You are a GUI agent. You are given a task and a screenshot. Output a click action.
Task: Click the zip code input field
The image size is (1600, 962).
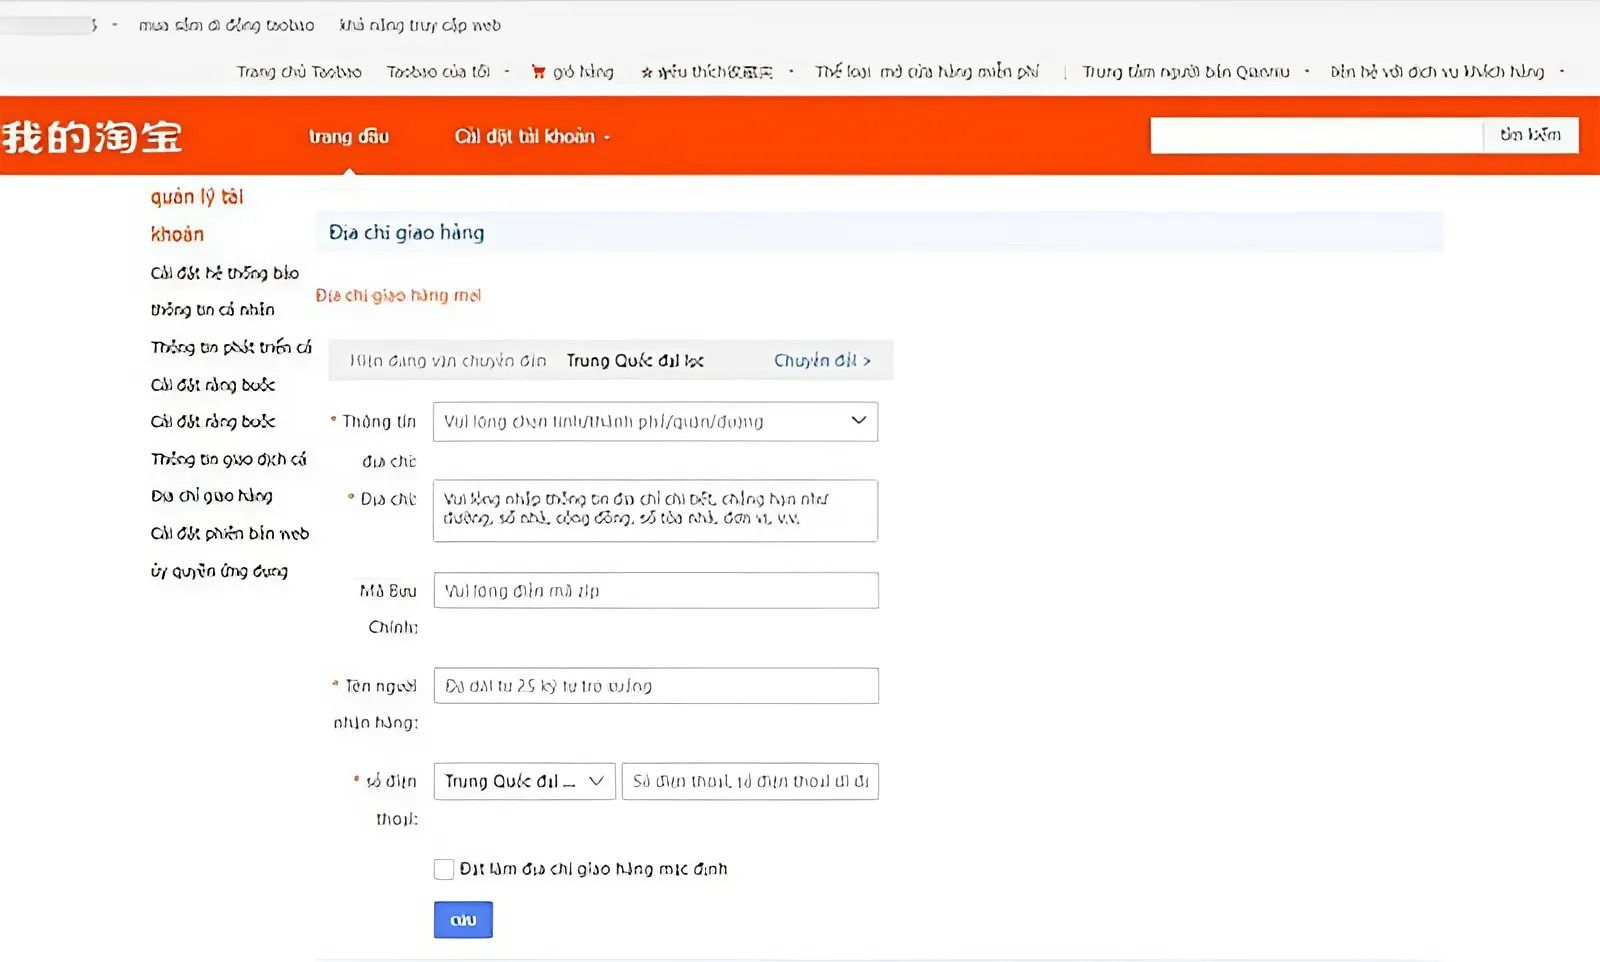656,590
